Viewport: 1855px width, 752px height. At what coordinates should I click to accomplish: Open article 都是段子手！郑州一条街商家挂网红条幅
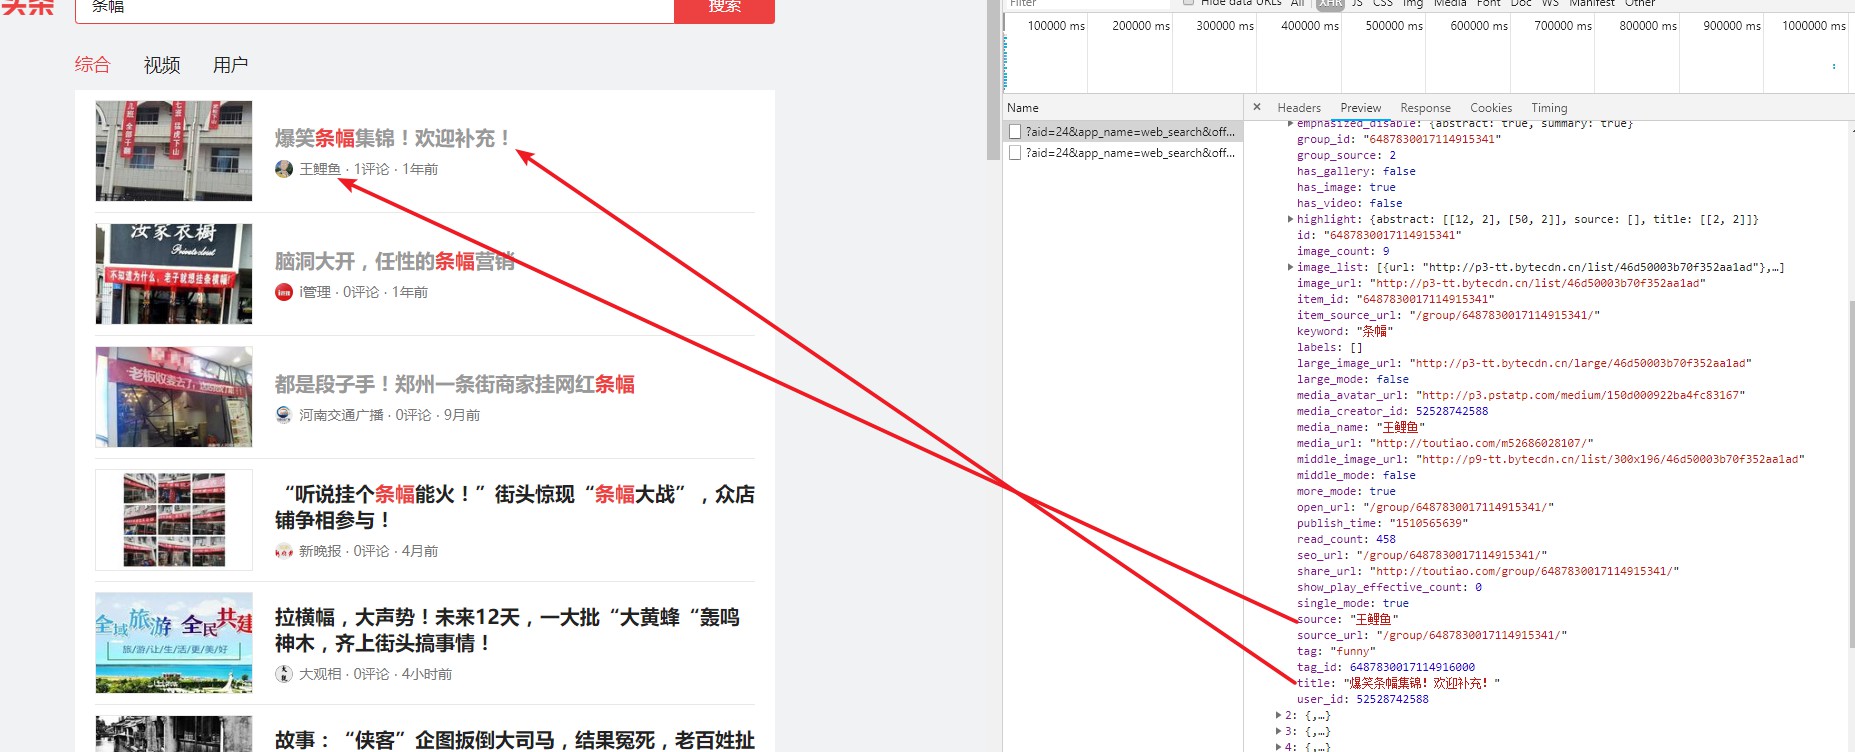[455, 384]
